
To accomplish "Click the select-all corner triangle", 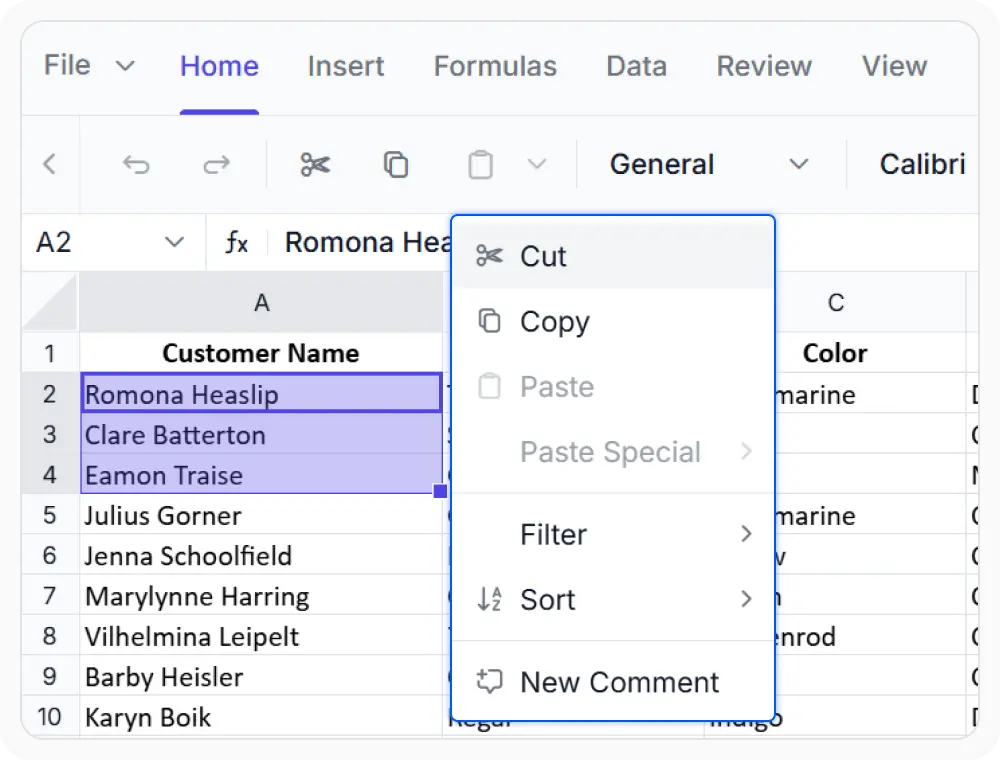I will [50, 302].
